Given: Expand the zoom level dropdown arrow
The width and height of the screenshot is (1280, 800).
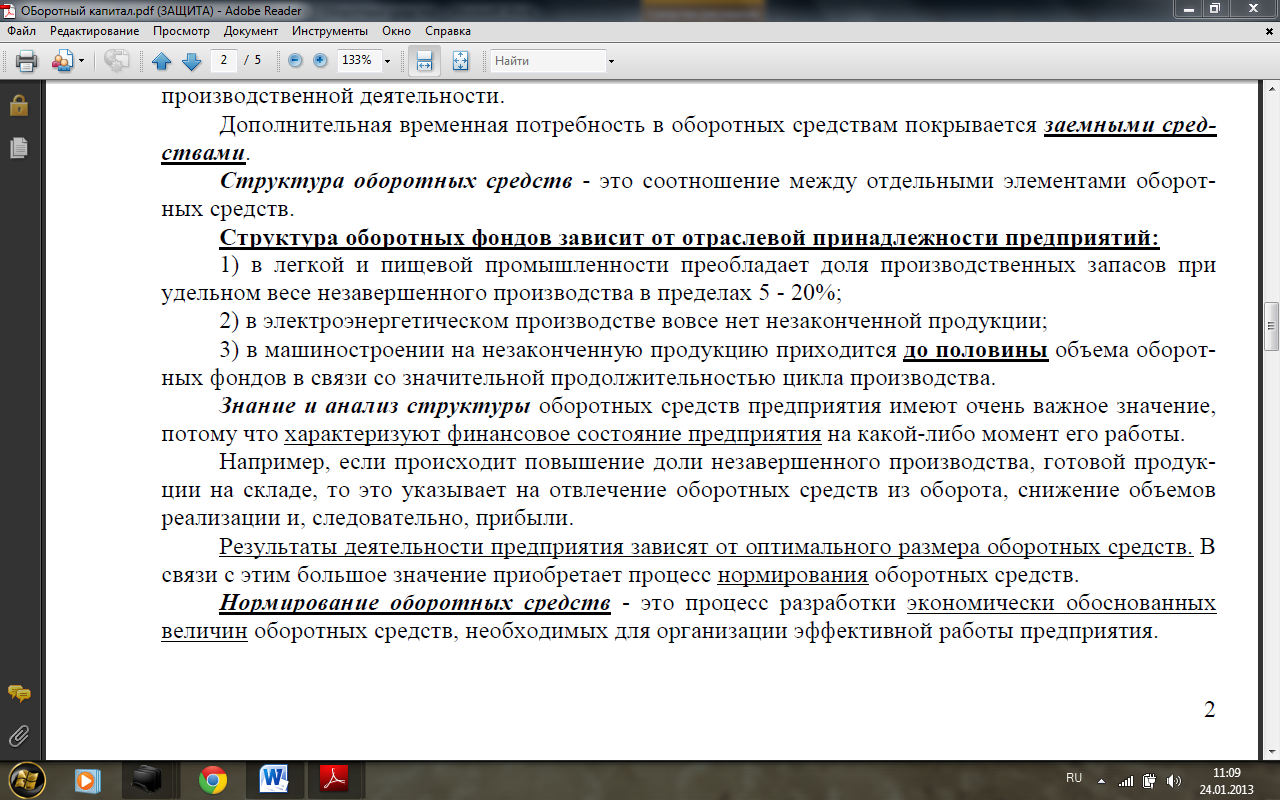Looking at the screenshot, I should [387, 61].
